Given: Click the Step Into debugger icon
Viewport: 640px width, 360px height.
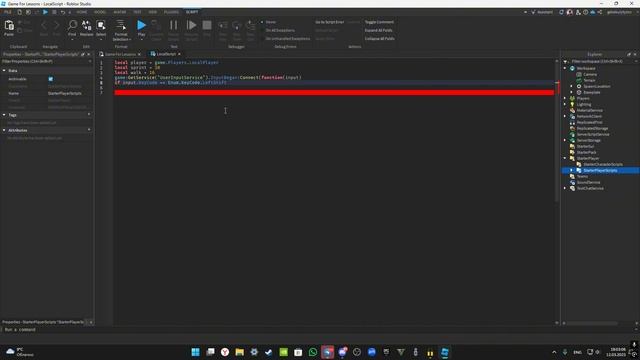Looking at the screenshot, I should (223, 25).
